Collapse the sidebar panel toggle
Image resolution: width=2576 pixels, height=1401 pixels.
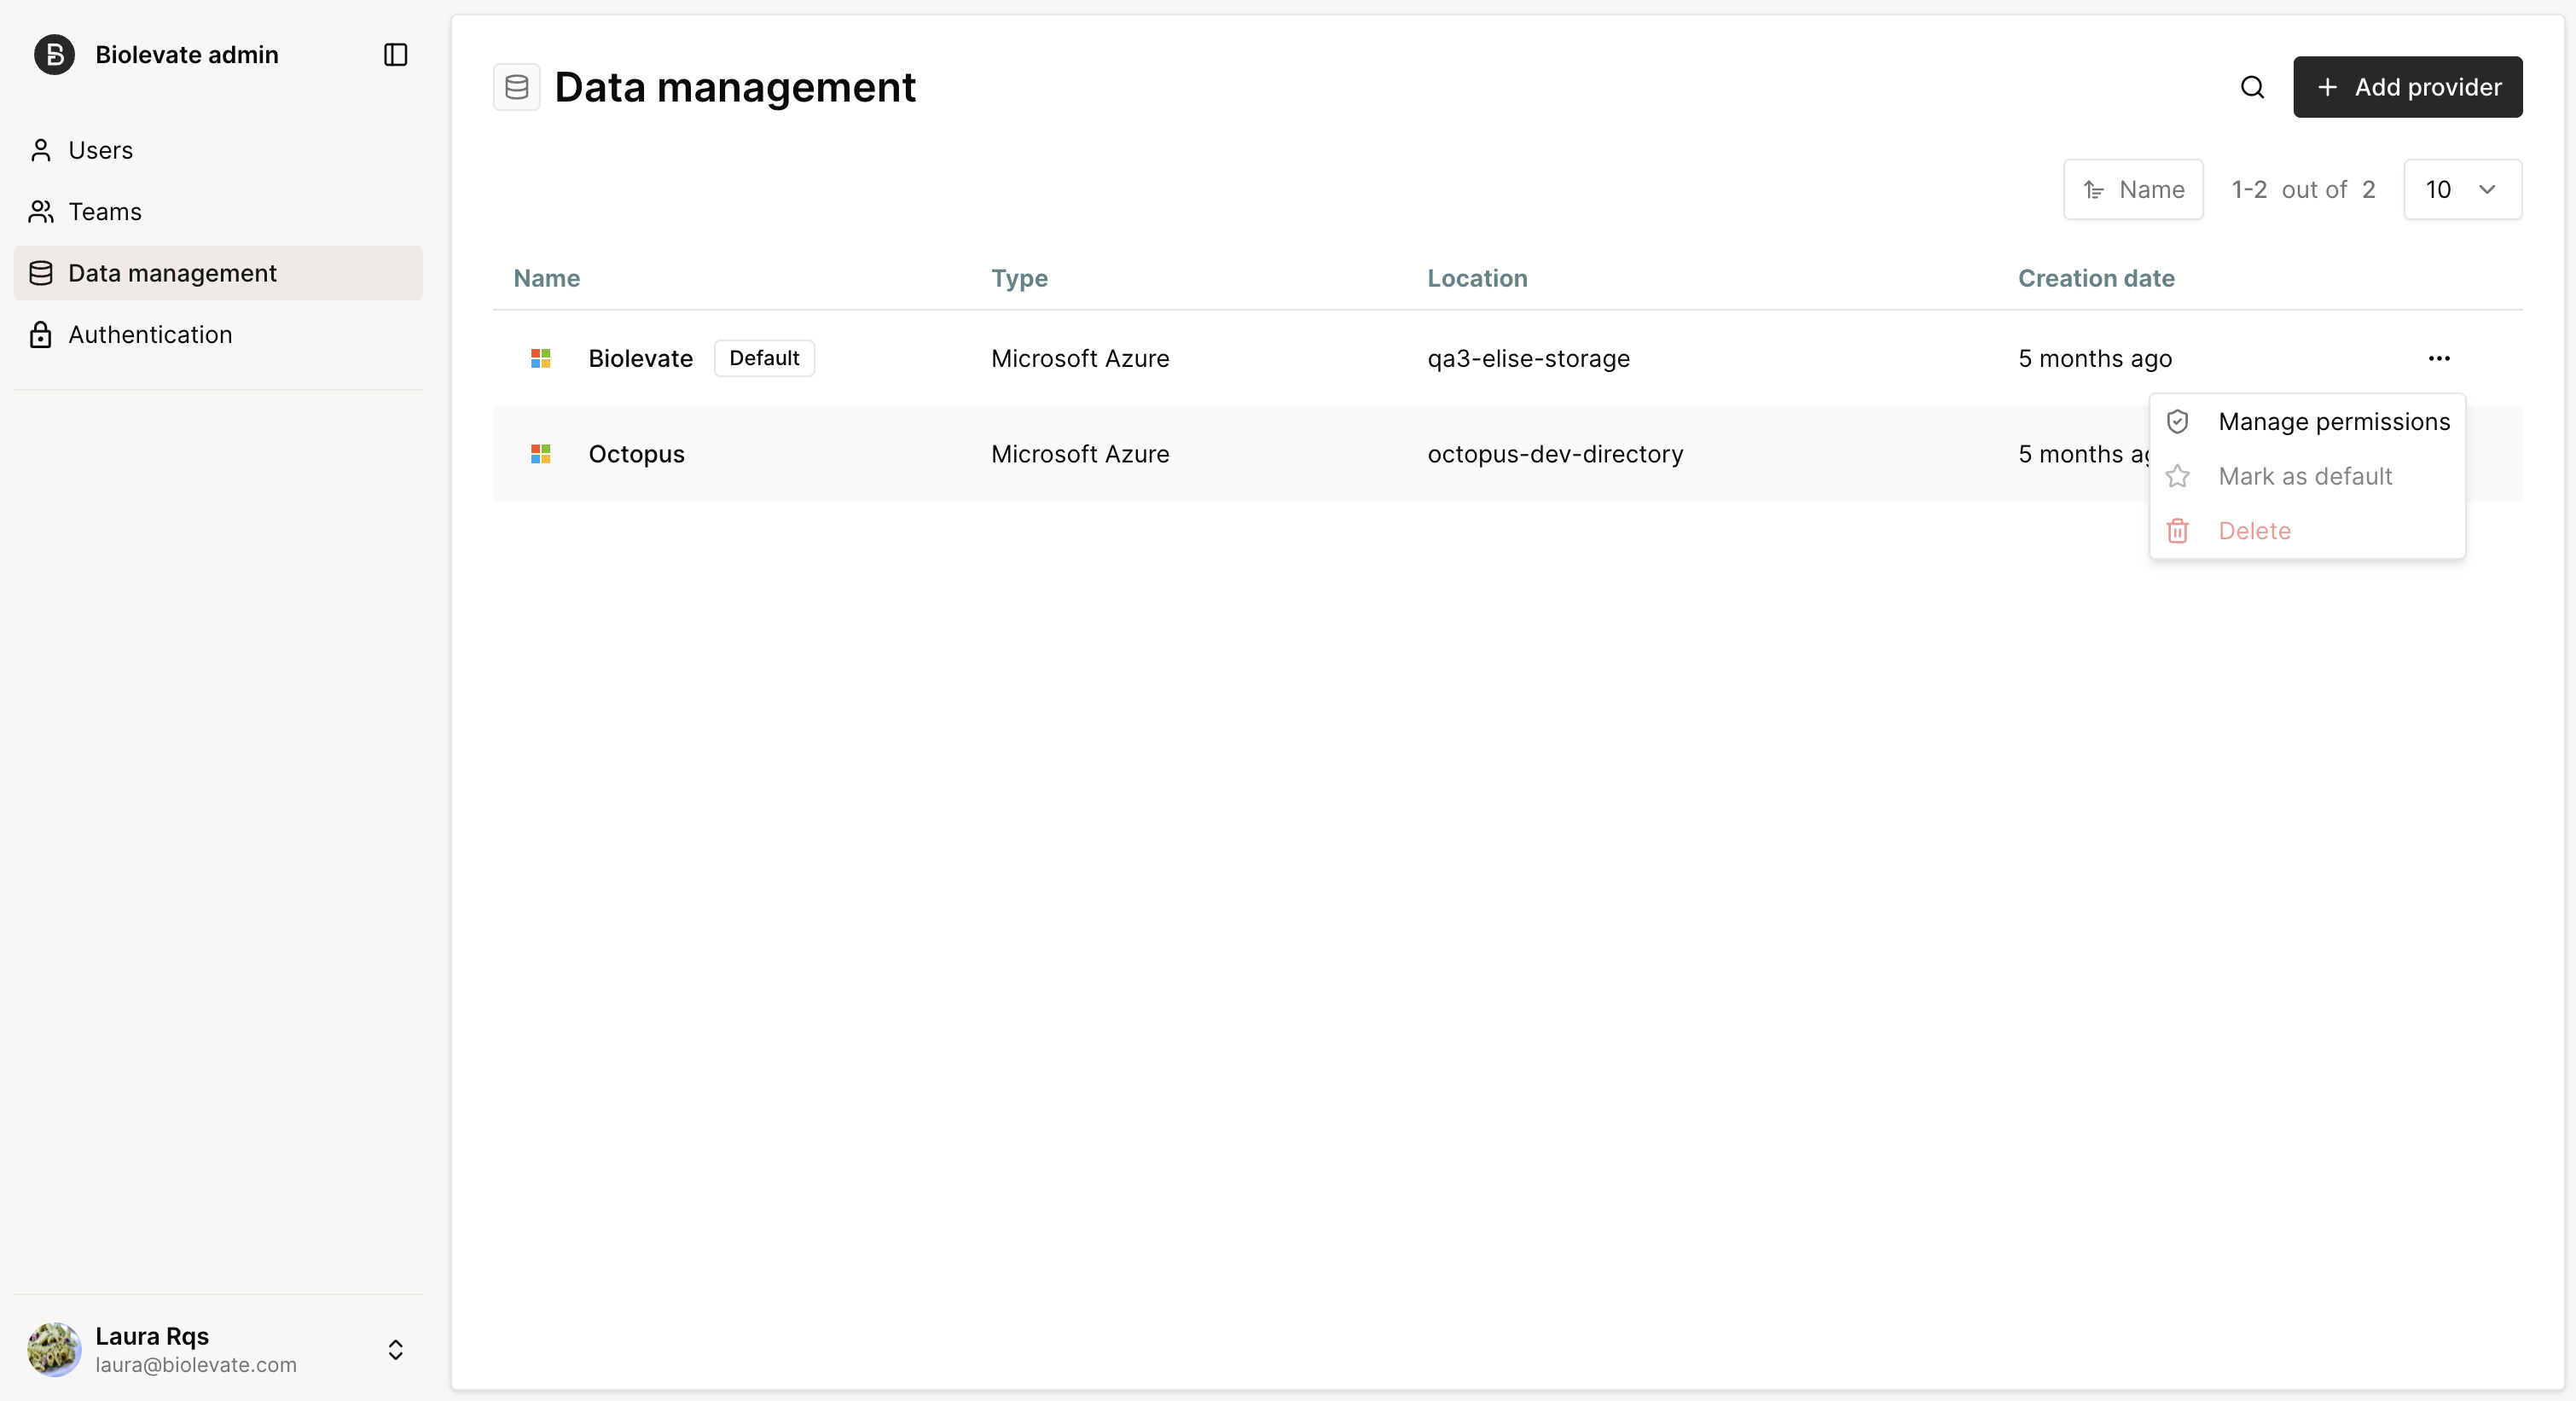(395, 55)
